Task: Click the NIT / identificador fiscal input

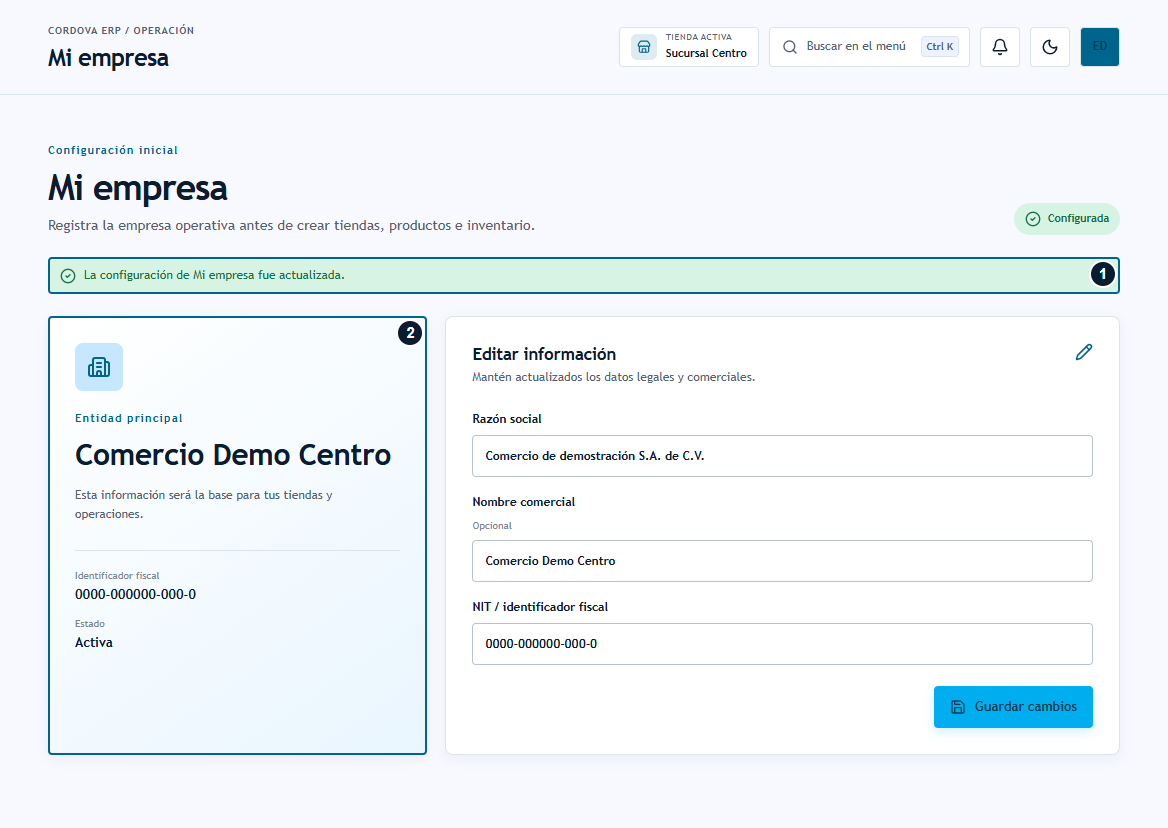Action: pos(782,643)
